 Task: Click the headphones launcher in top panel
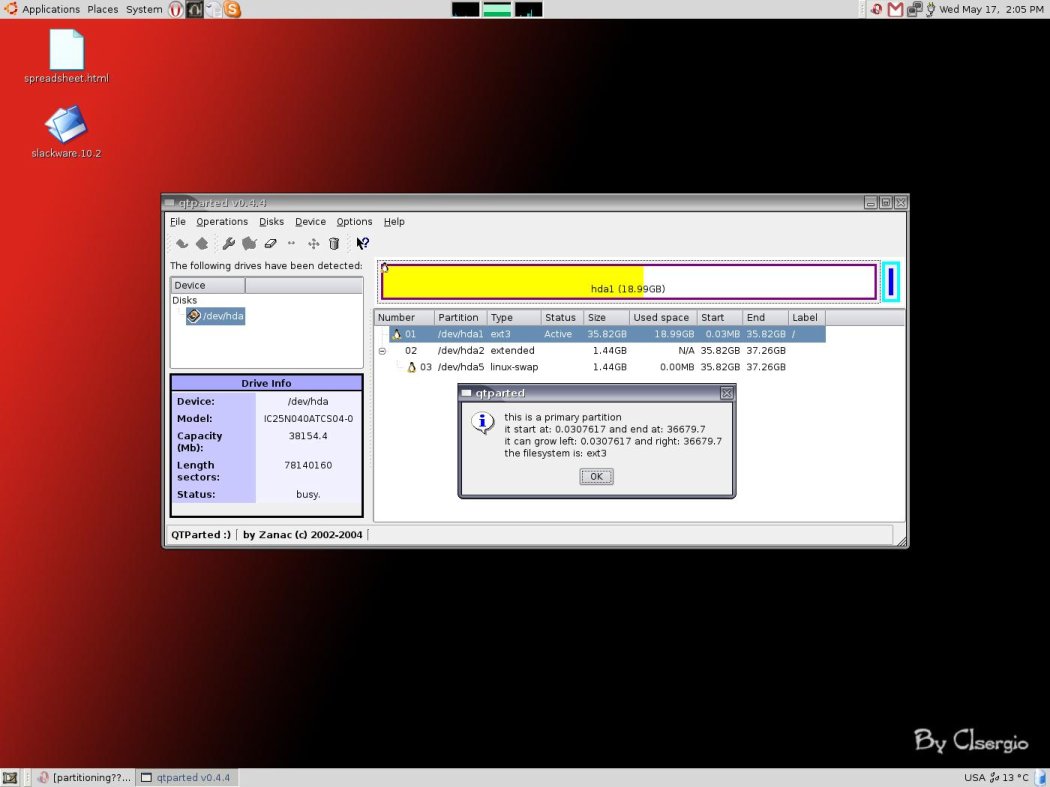194,9
